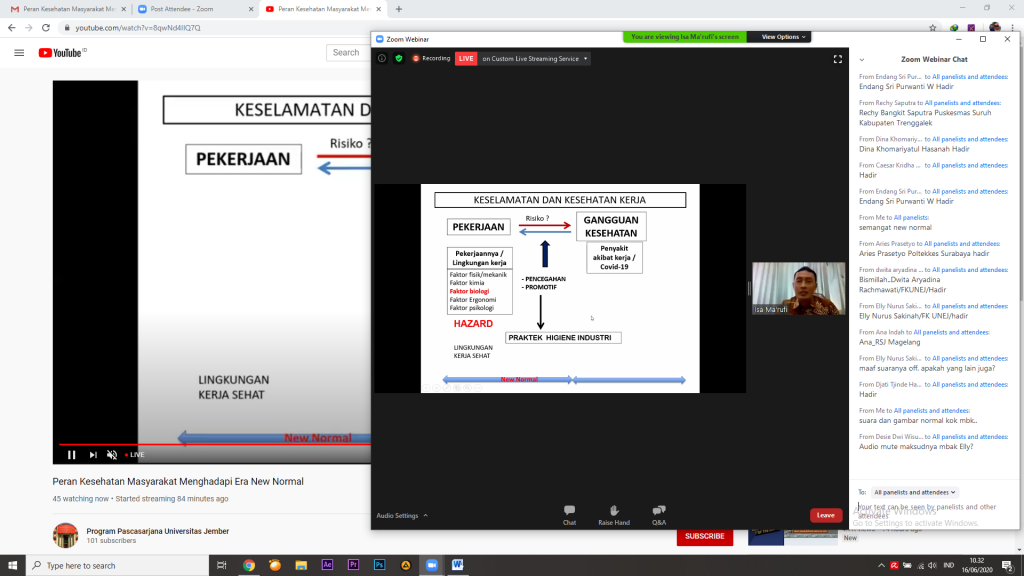Click the meeting information icon

(382, 59)
